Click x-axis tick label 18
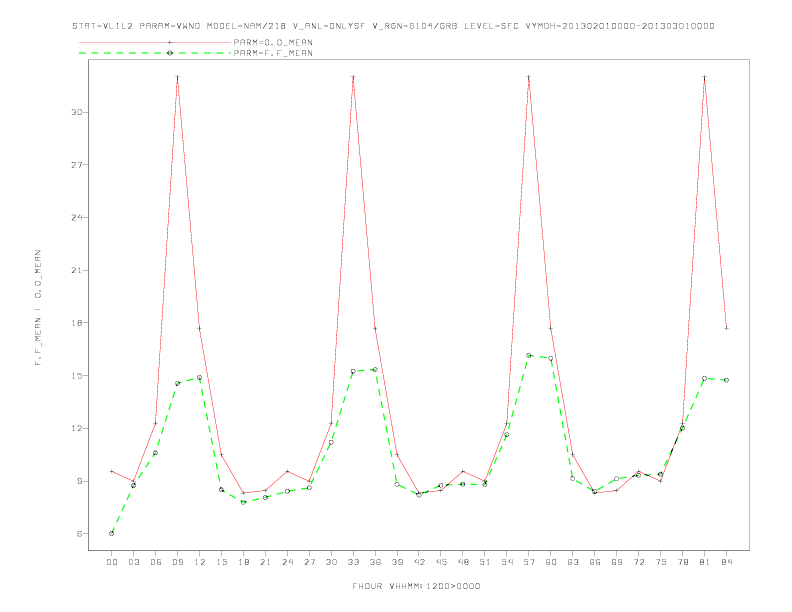 coord(243,562)
